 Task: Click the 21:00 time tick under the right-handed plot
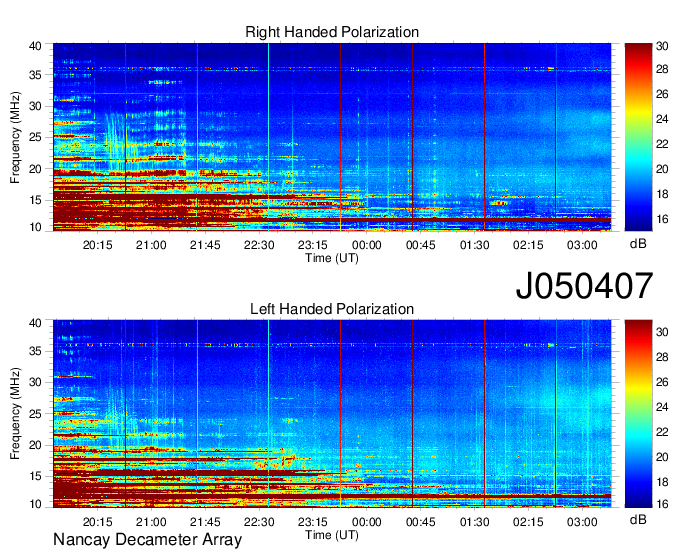tap(151, 245)
